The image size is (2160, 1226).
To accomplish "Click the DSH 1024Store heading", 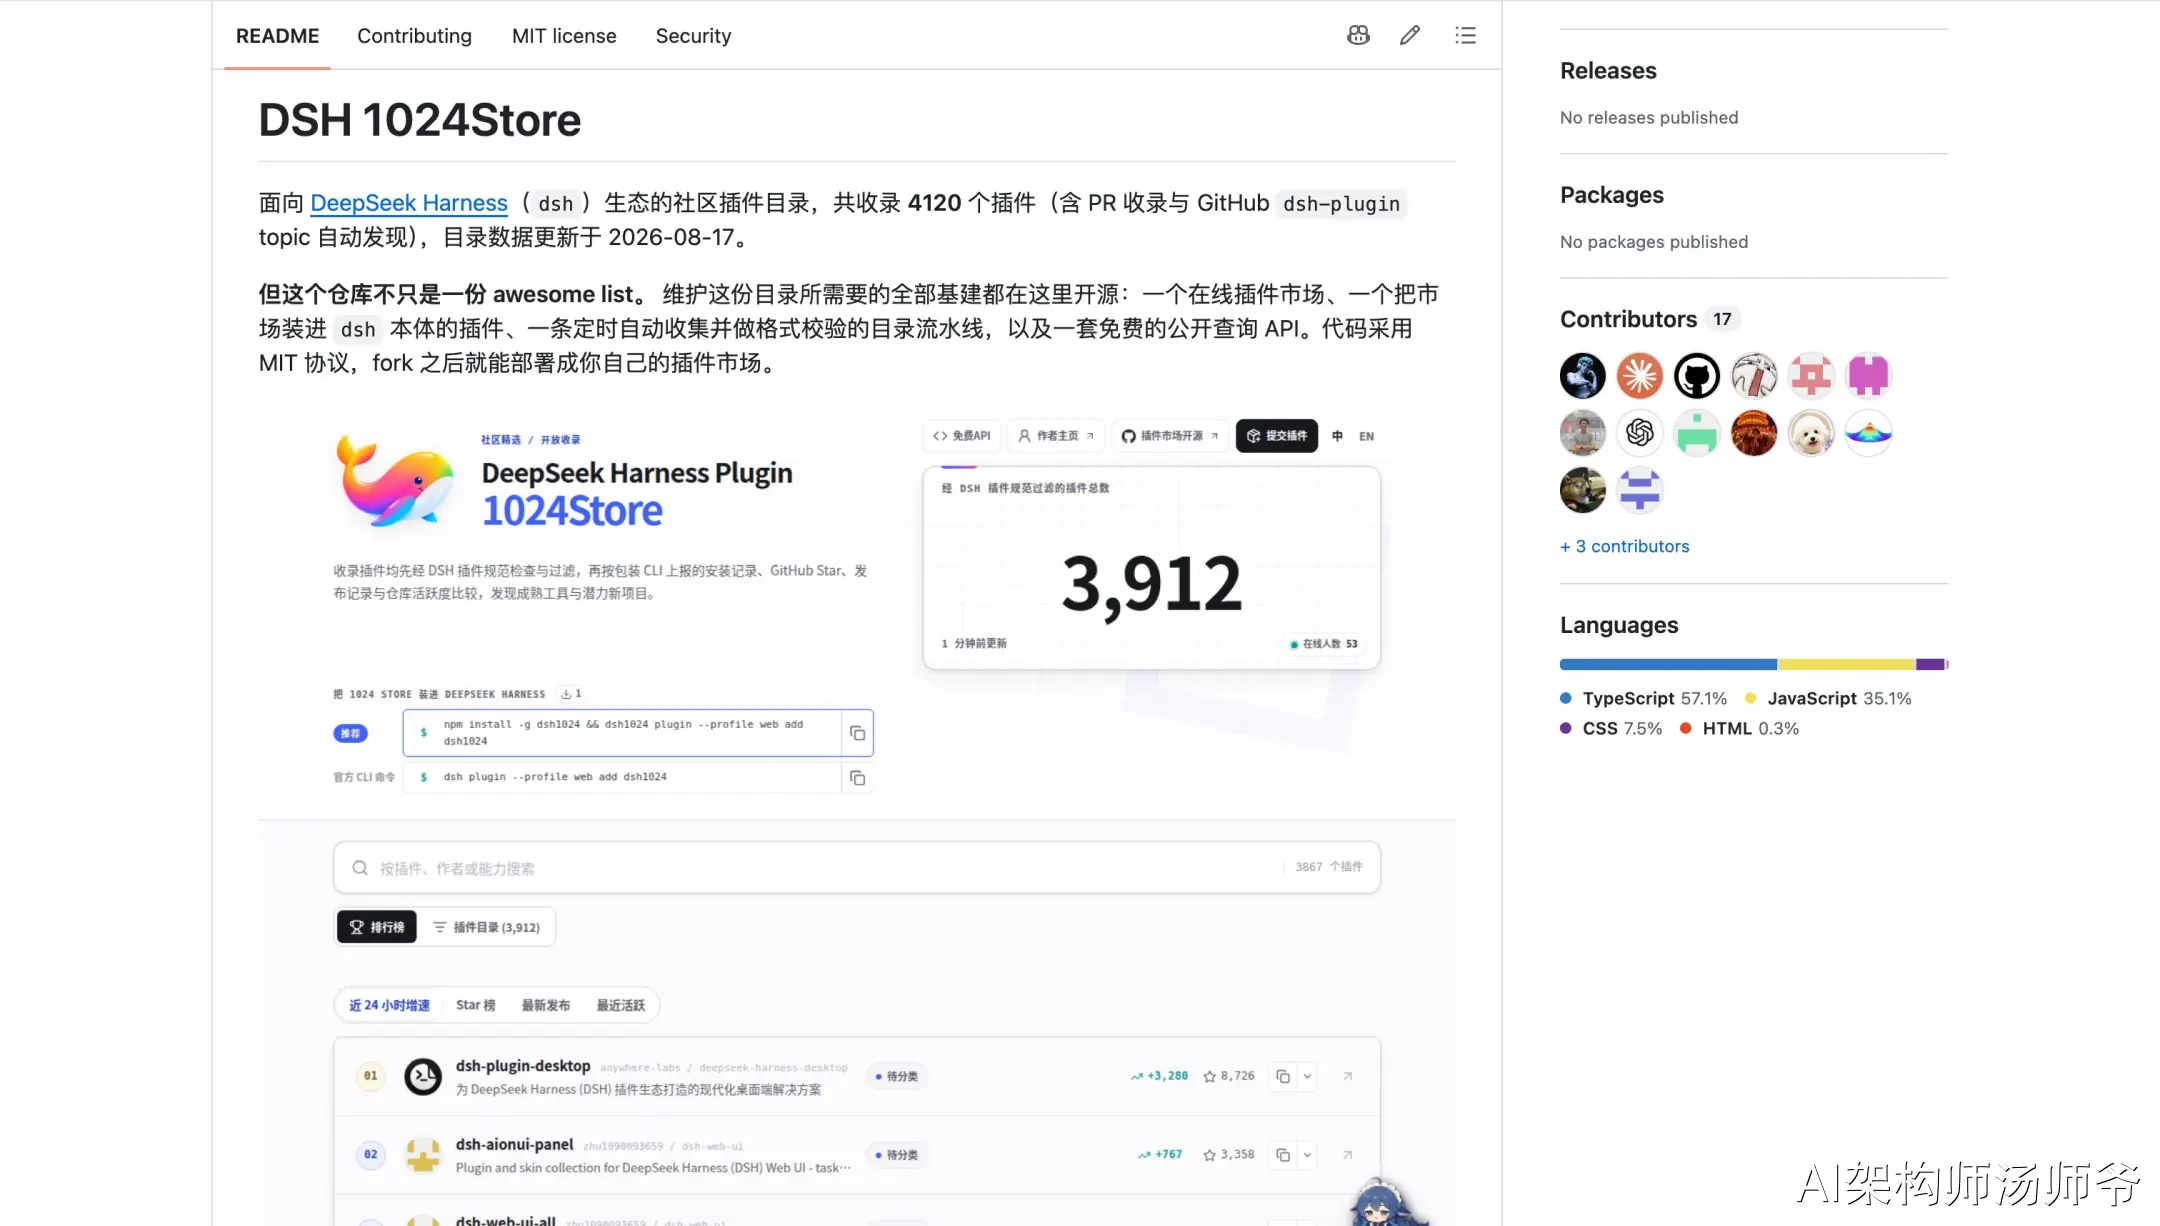I will coord(420,120).
